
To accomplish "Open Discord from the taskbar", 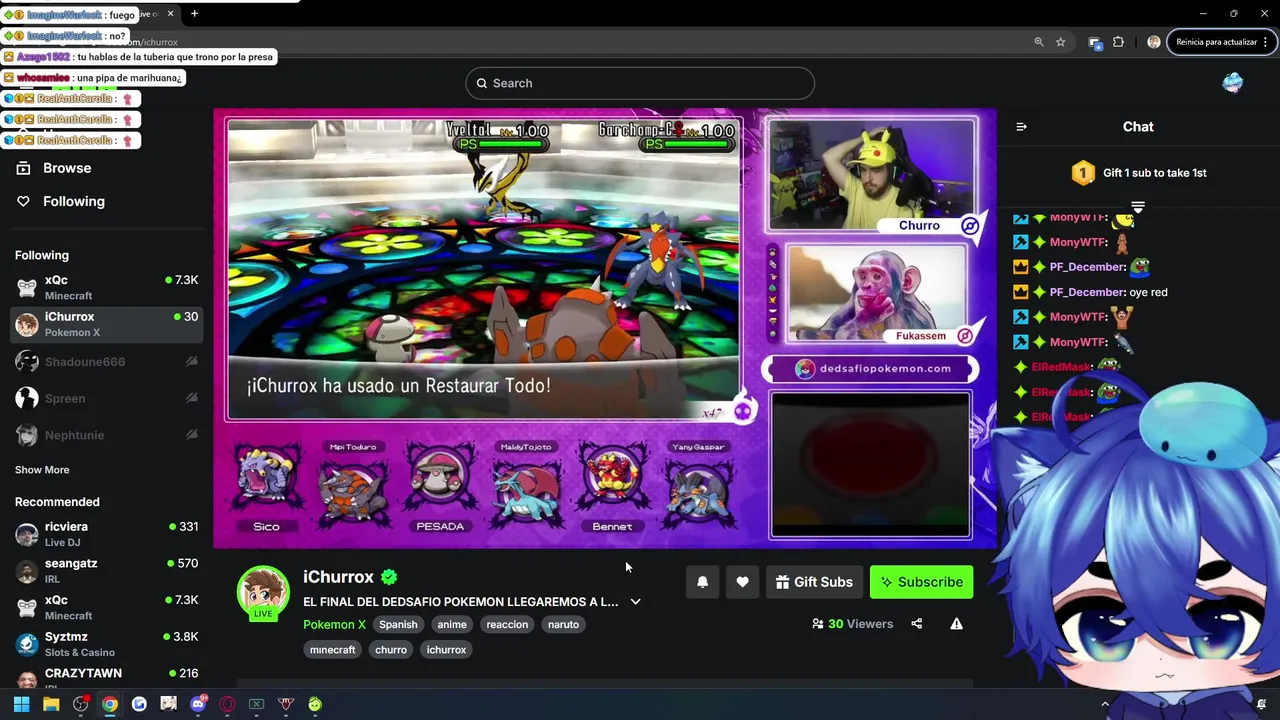I will click(198, 705).
